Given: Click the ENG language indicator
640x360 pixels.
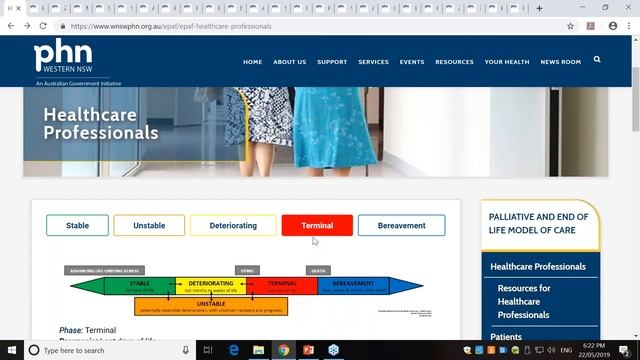Looking at the screenshot, I should coord(566,350).
